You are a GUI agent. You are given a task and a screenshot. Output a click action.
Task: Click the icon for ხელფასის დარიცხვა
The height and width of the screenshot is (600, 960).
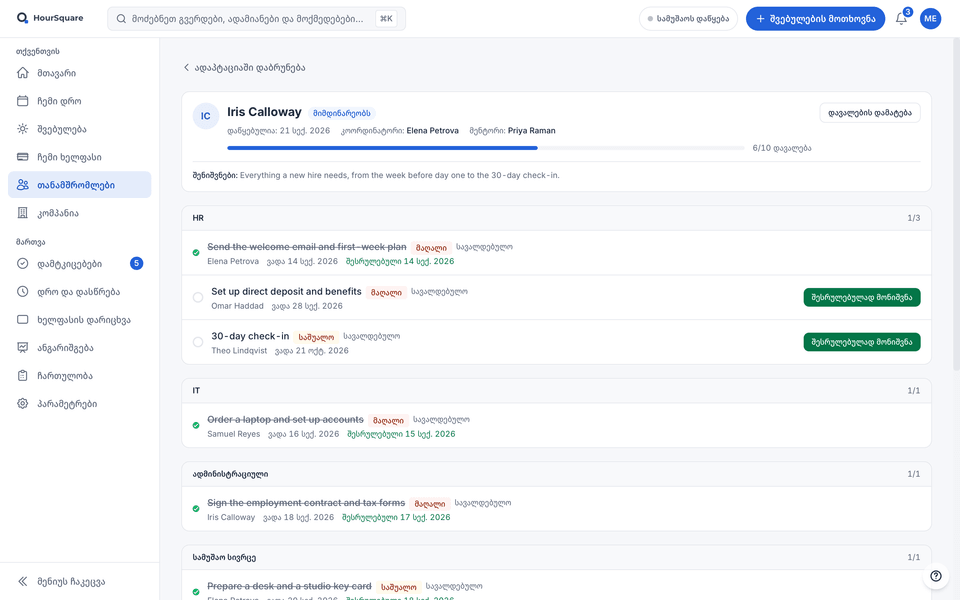click(23, 320)
